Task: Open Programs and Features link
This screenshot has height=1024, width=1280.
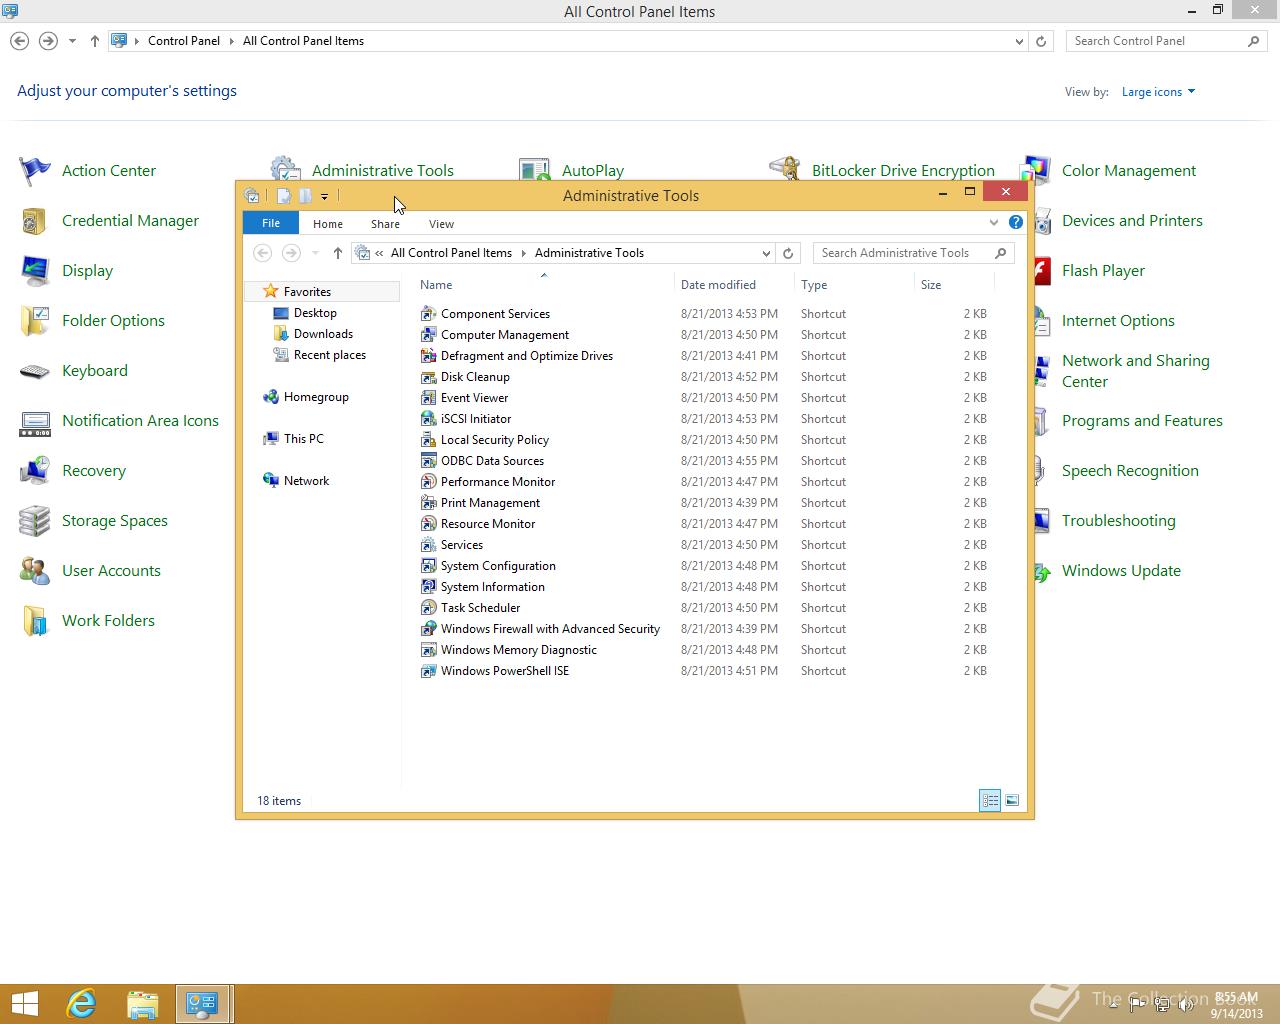Action: pyautogui.click(x=1142, y=421)
